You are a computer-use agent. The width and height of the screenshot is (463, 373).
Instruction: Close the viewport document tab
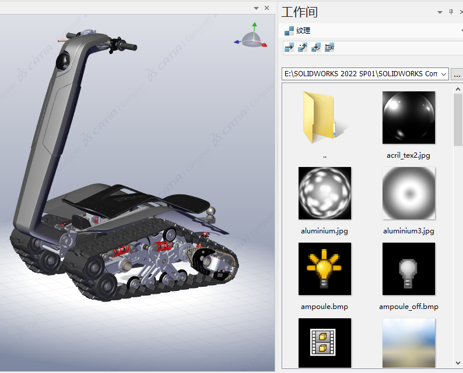pos(267,8)
